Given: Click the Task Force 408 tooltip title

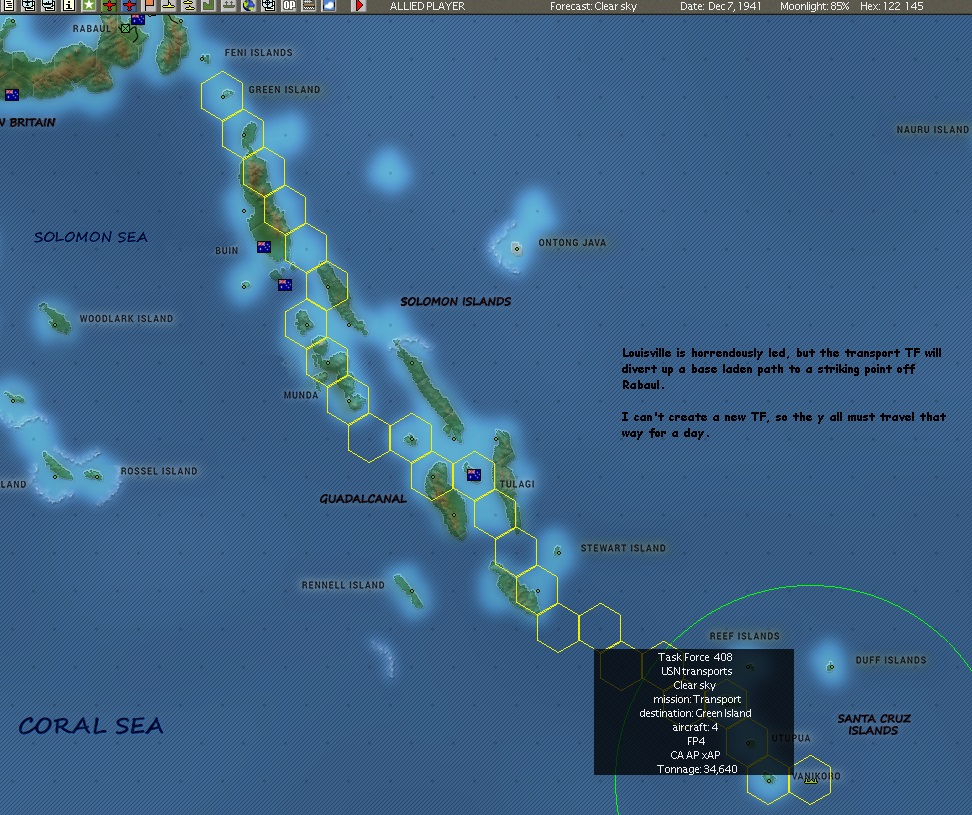Looking at the screenshot, I should 695,657.
